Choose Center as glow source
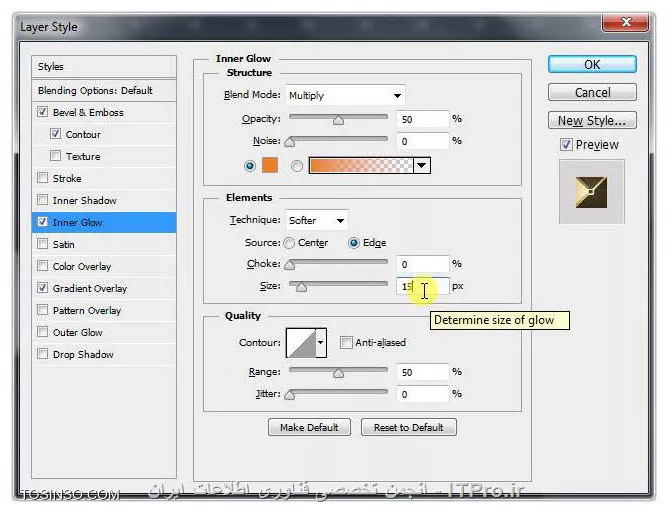 click(289, 243)
